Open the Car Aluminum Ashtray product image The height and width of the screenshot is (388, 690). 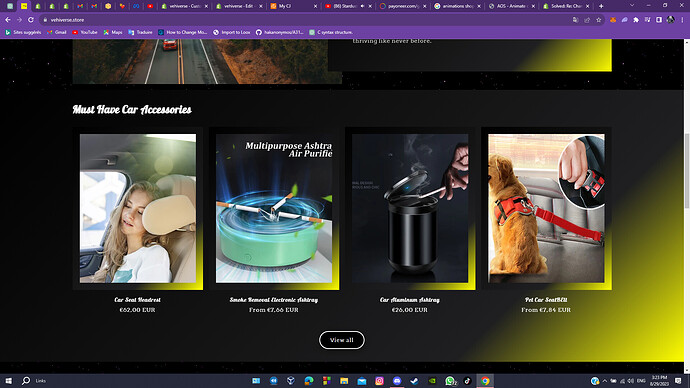[410, 208]
